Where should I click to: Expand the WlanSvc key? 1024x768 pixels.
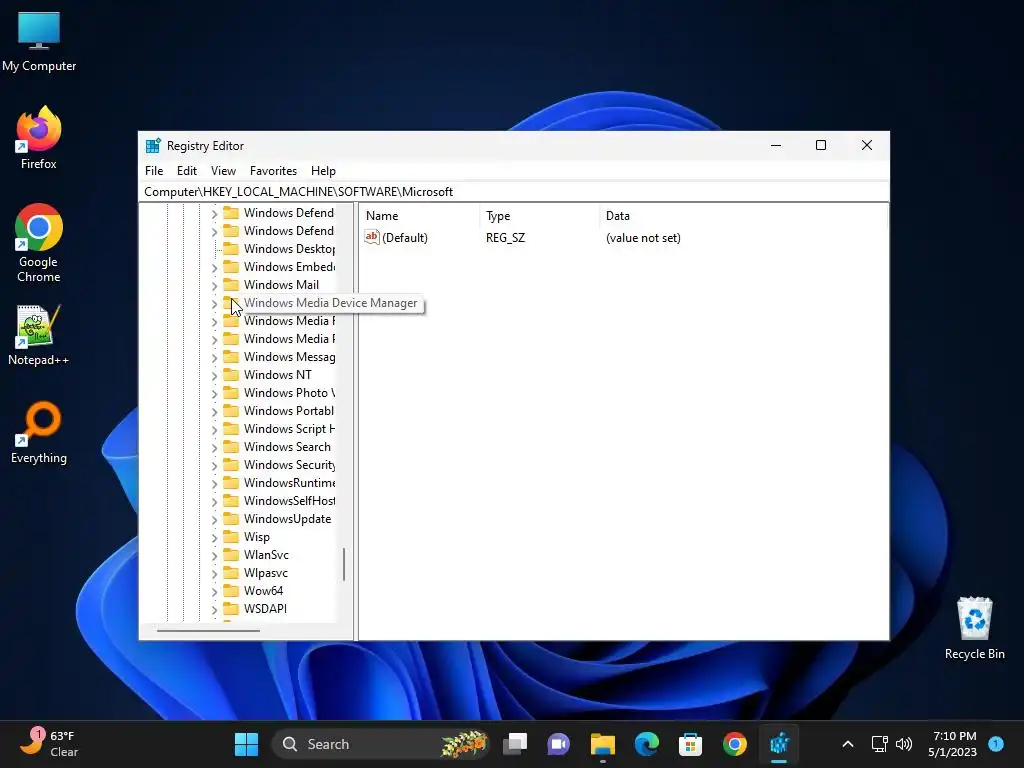pos(214,555)
